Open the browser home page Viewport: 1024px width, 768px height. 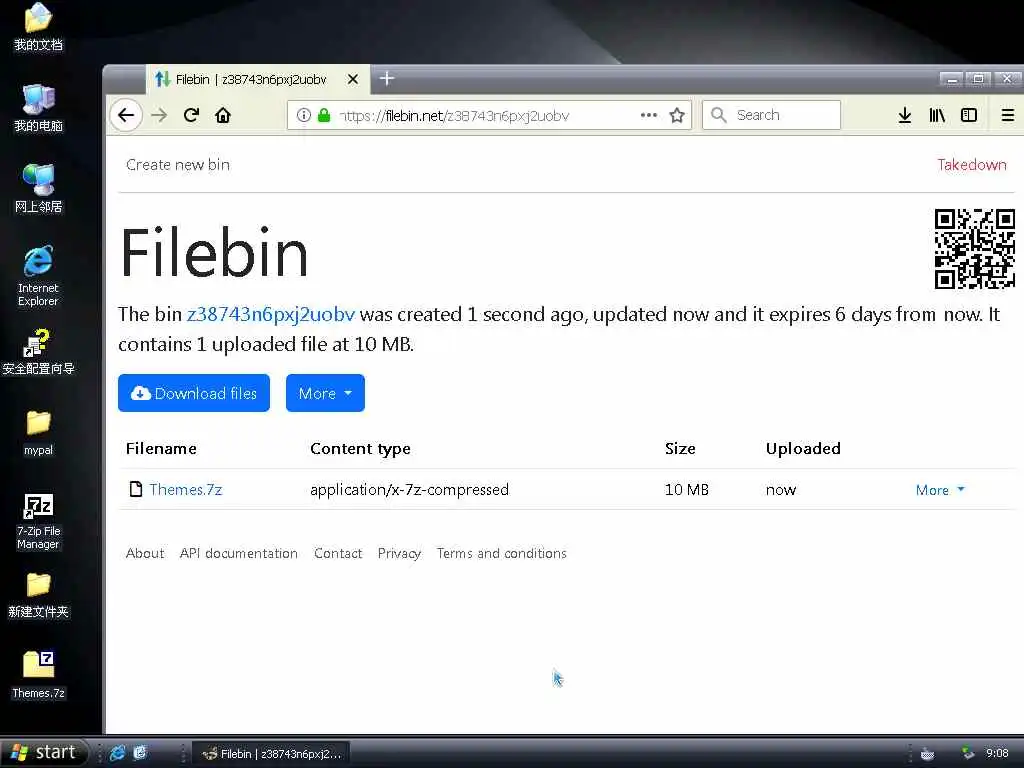tap(223, 116)
